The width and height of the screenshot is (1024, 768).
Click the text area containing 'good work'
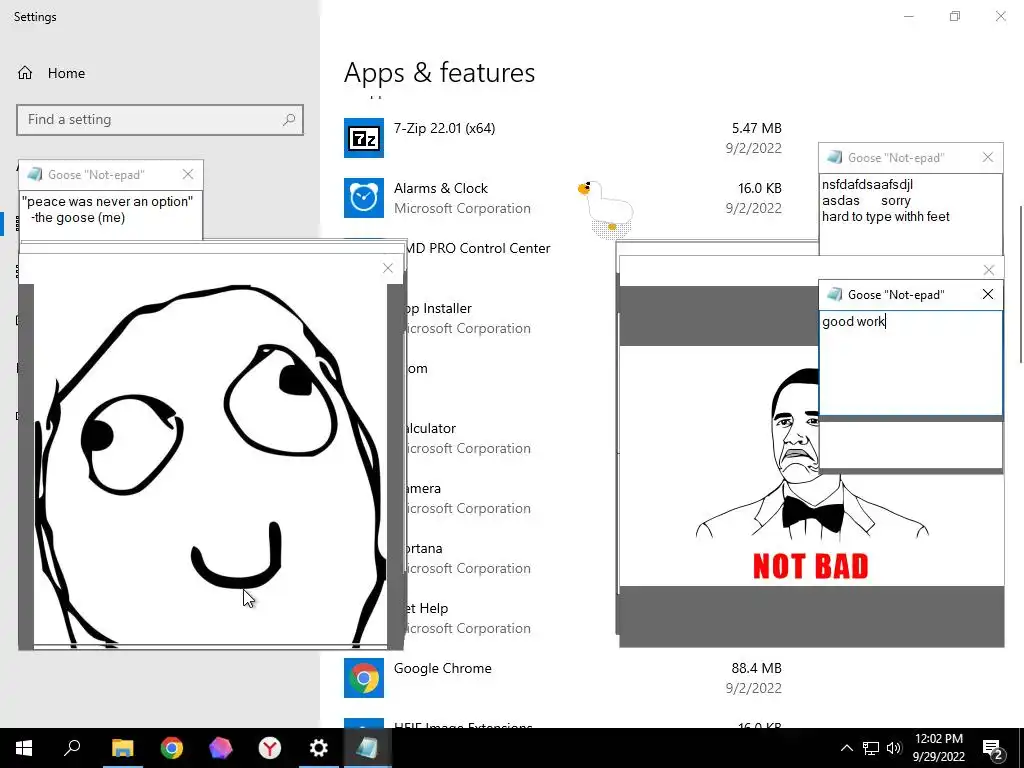(x=910, y=362)
